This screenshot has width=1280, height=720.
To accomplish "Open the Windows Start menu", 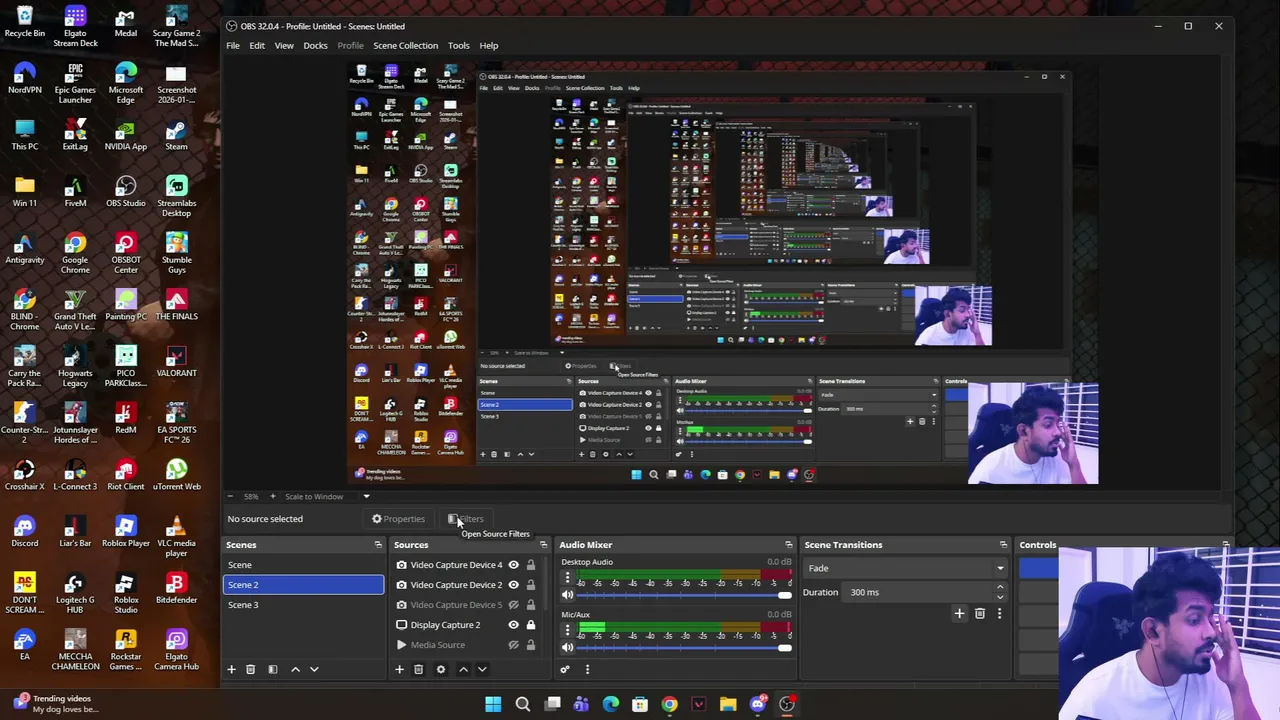I will point(493,704).
